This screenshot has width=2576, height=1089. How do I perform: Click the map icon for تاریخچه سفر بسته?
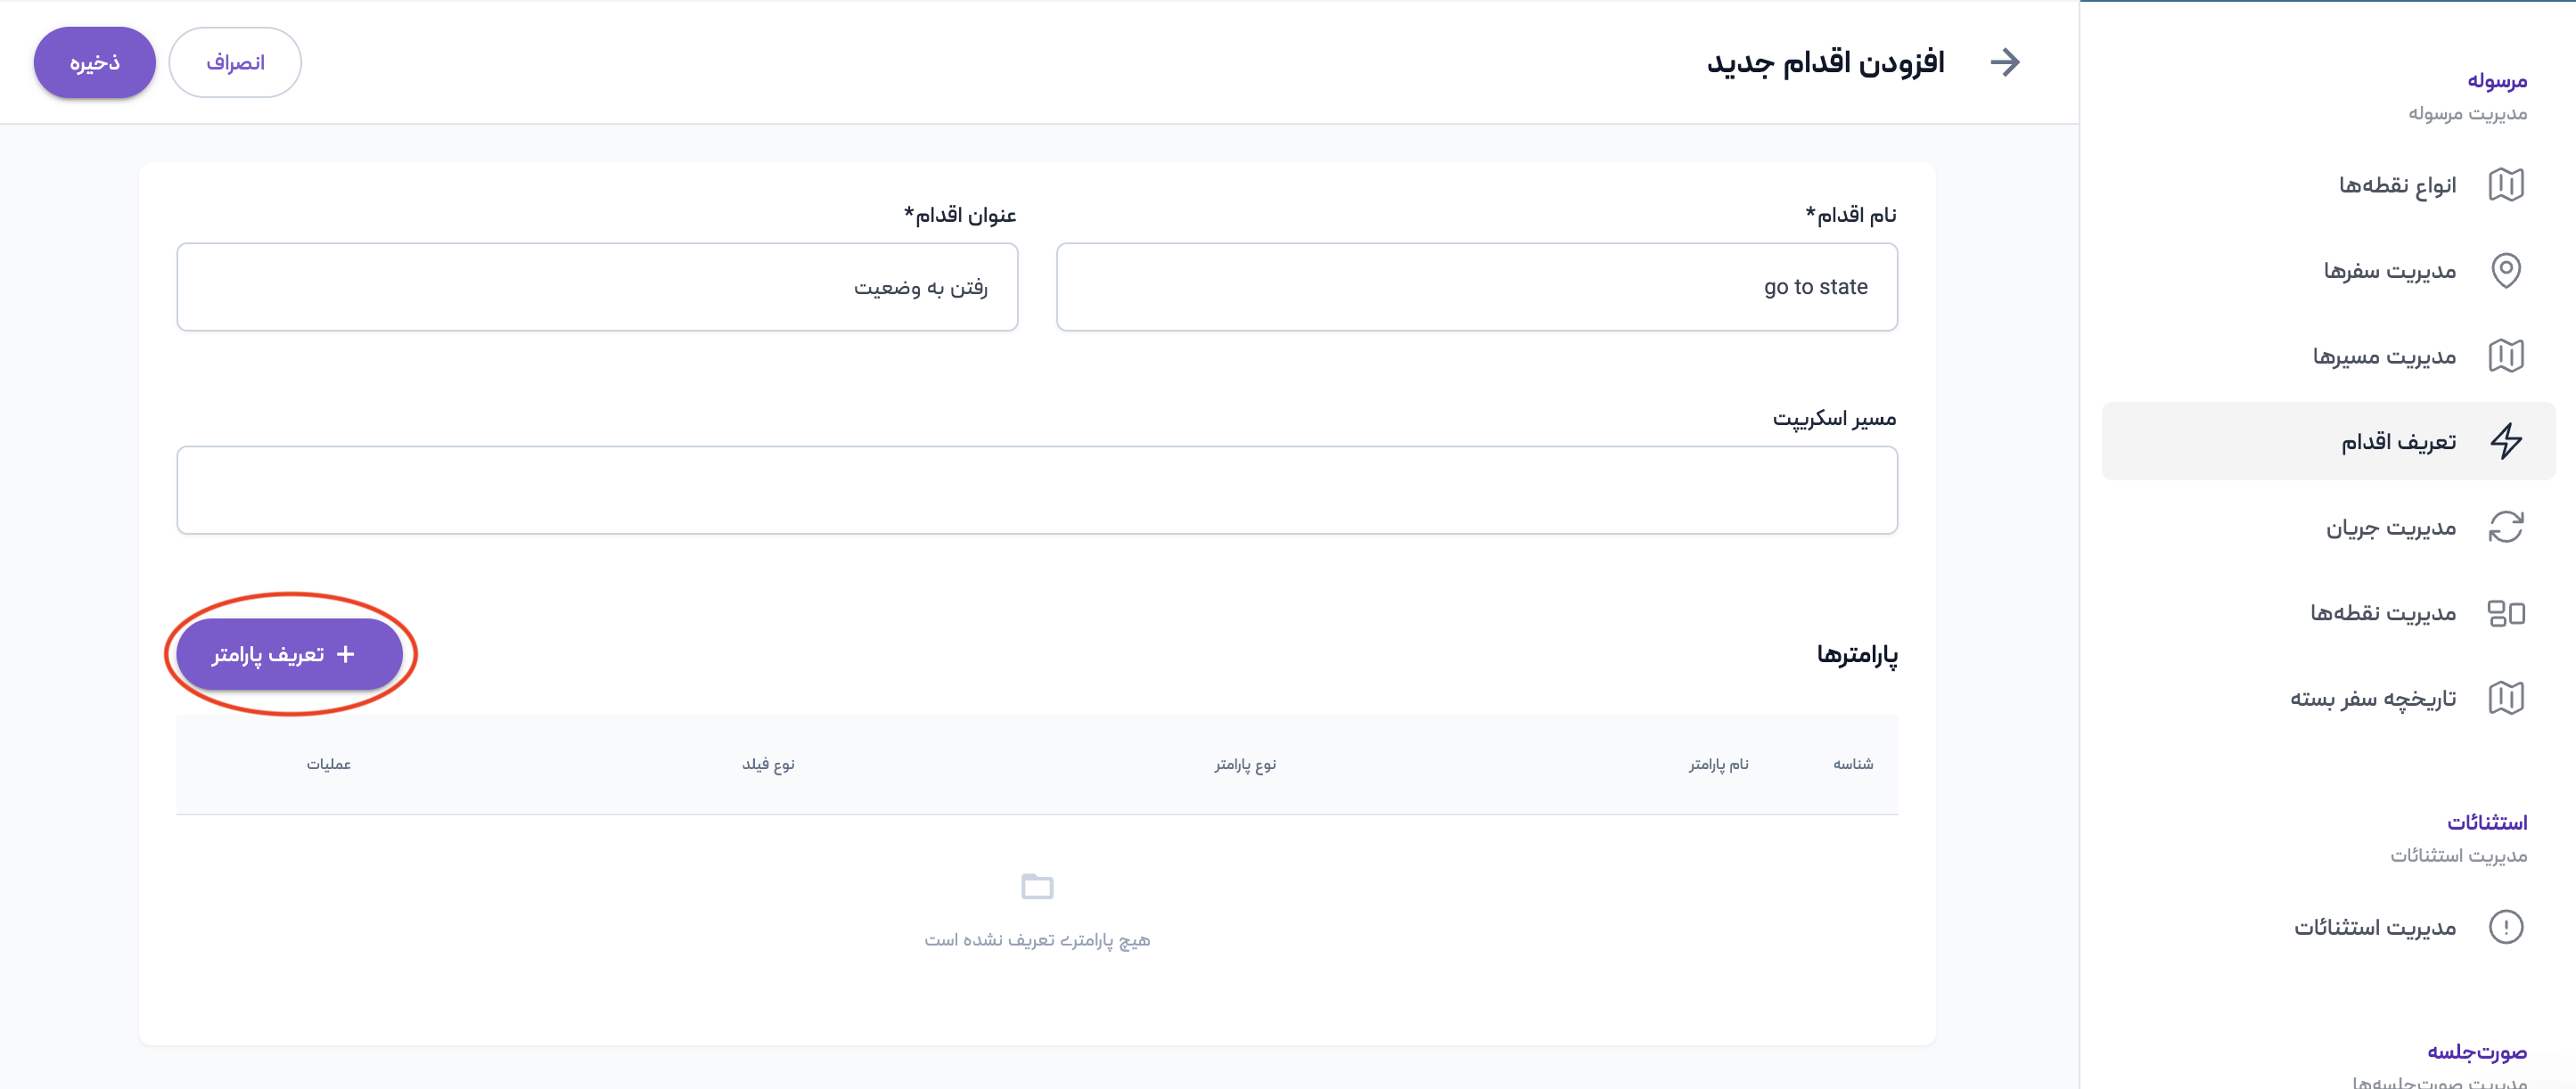point(2505,698)
